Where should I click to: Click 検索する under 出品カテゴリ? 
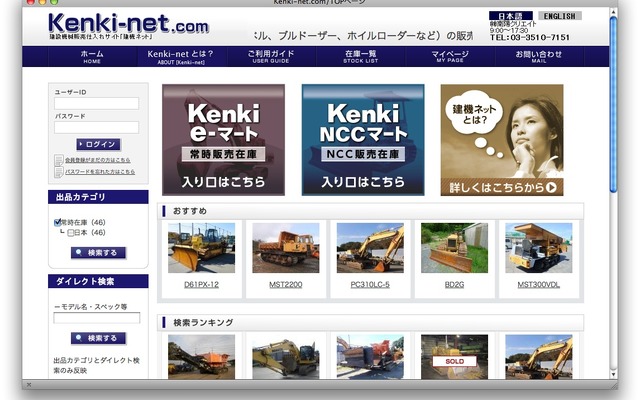point(98,253)
